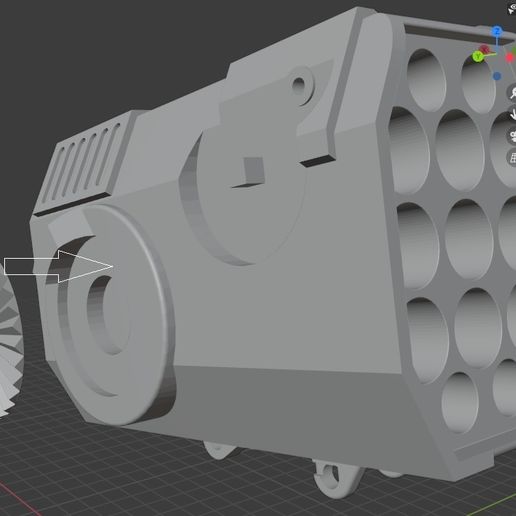Click the unlabeled blue negative Z axis dot
The width and height of the screenshot is (516, 516).
pyautogui.click(x=497, y=76)
